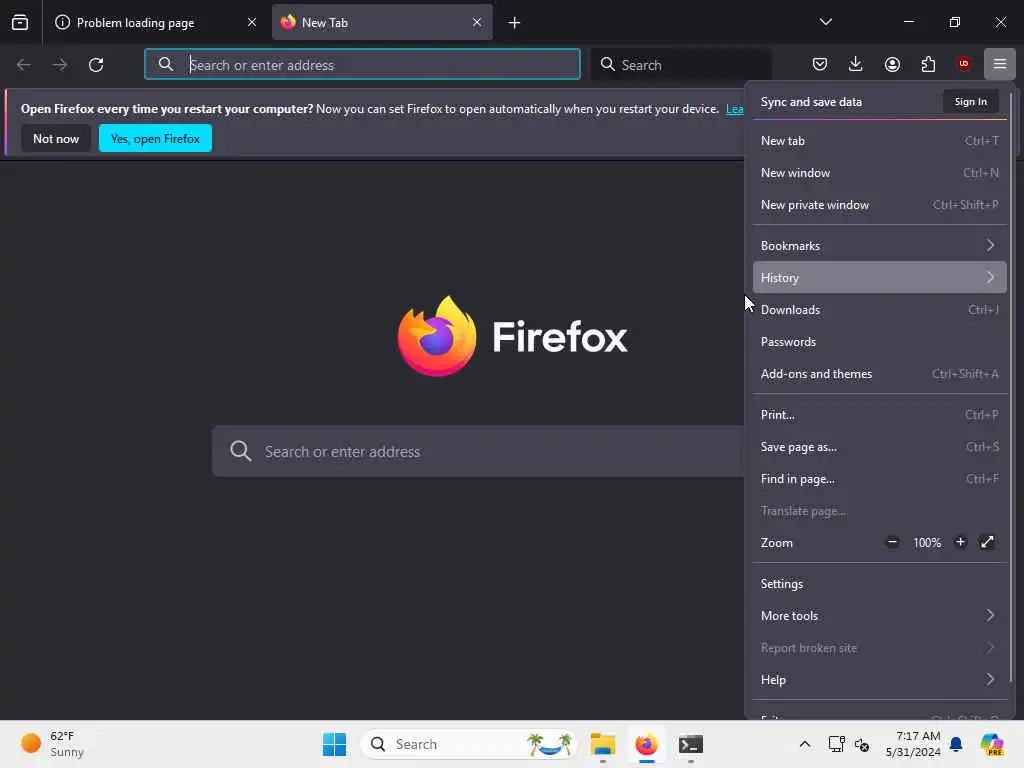This screenshot has width=1024, height=768.
Task: Focus the address bar field
Action: click(x=362, y=64)
